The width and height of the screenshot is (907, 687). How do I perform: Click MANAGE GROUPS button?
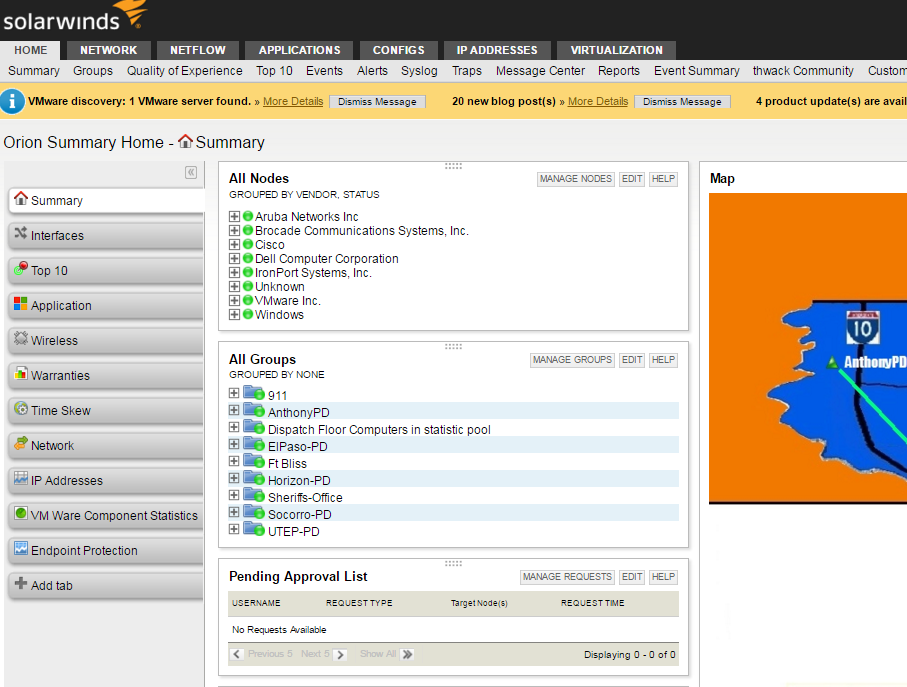tap(572, 360)
